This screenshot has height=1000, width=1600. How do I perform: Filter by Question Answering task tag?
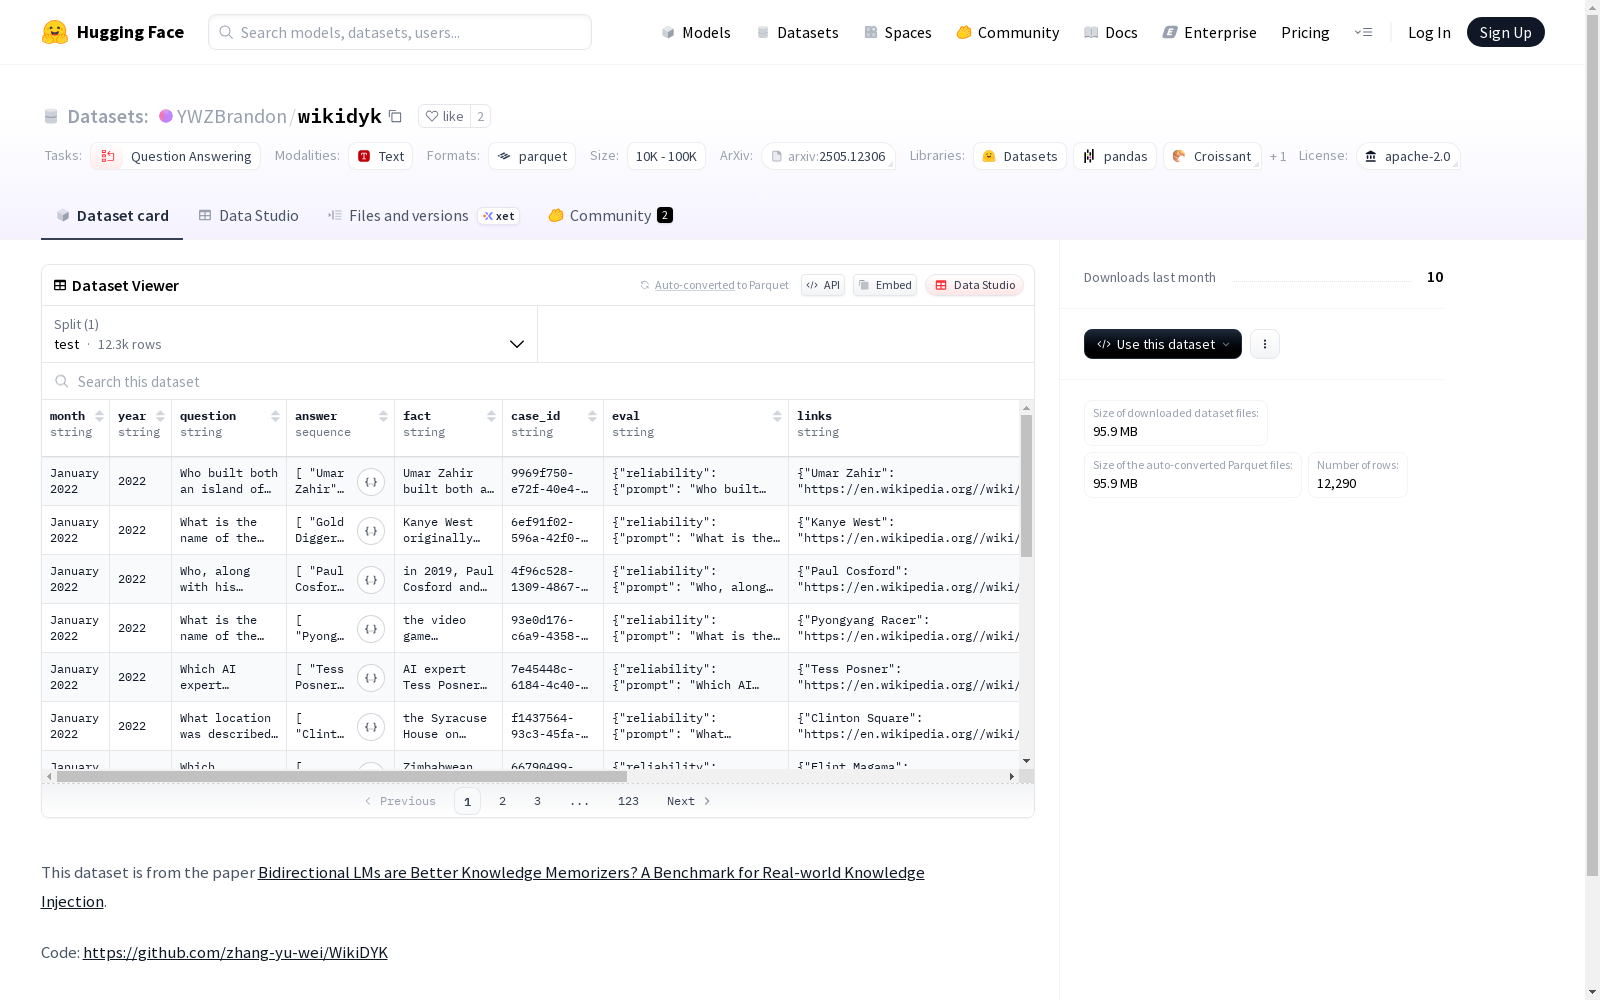coord(176,156)
